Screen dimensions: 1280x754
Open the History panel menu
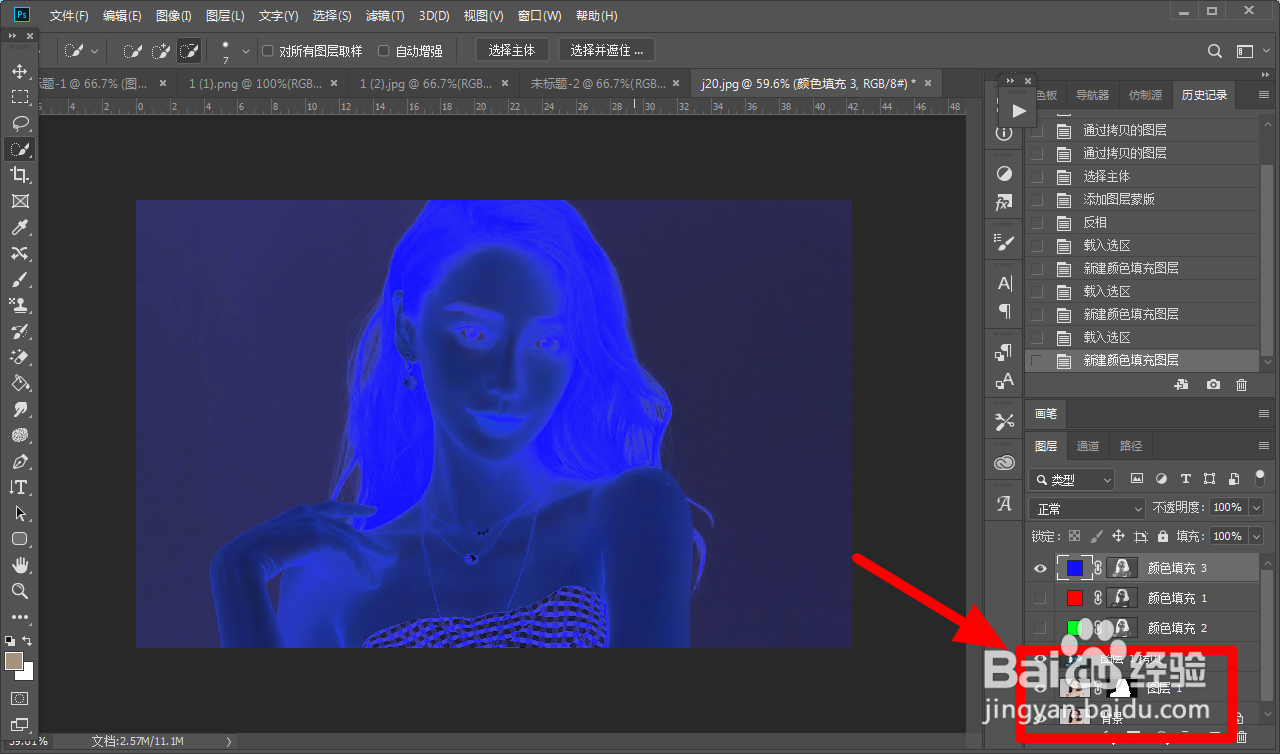[1262, 96]
